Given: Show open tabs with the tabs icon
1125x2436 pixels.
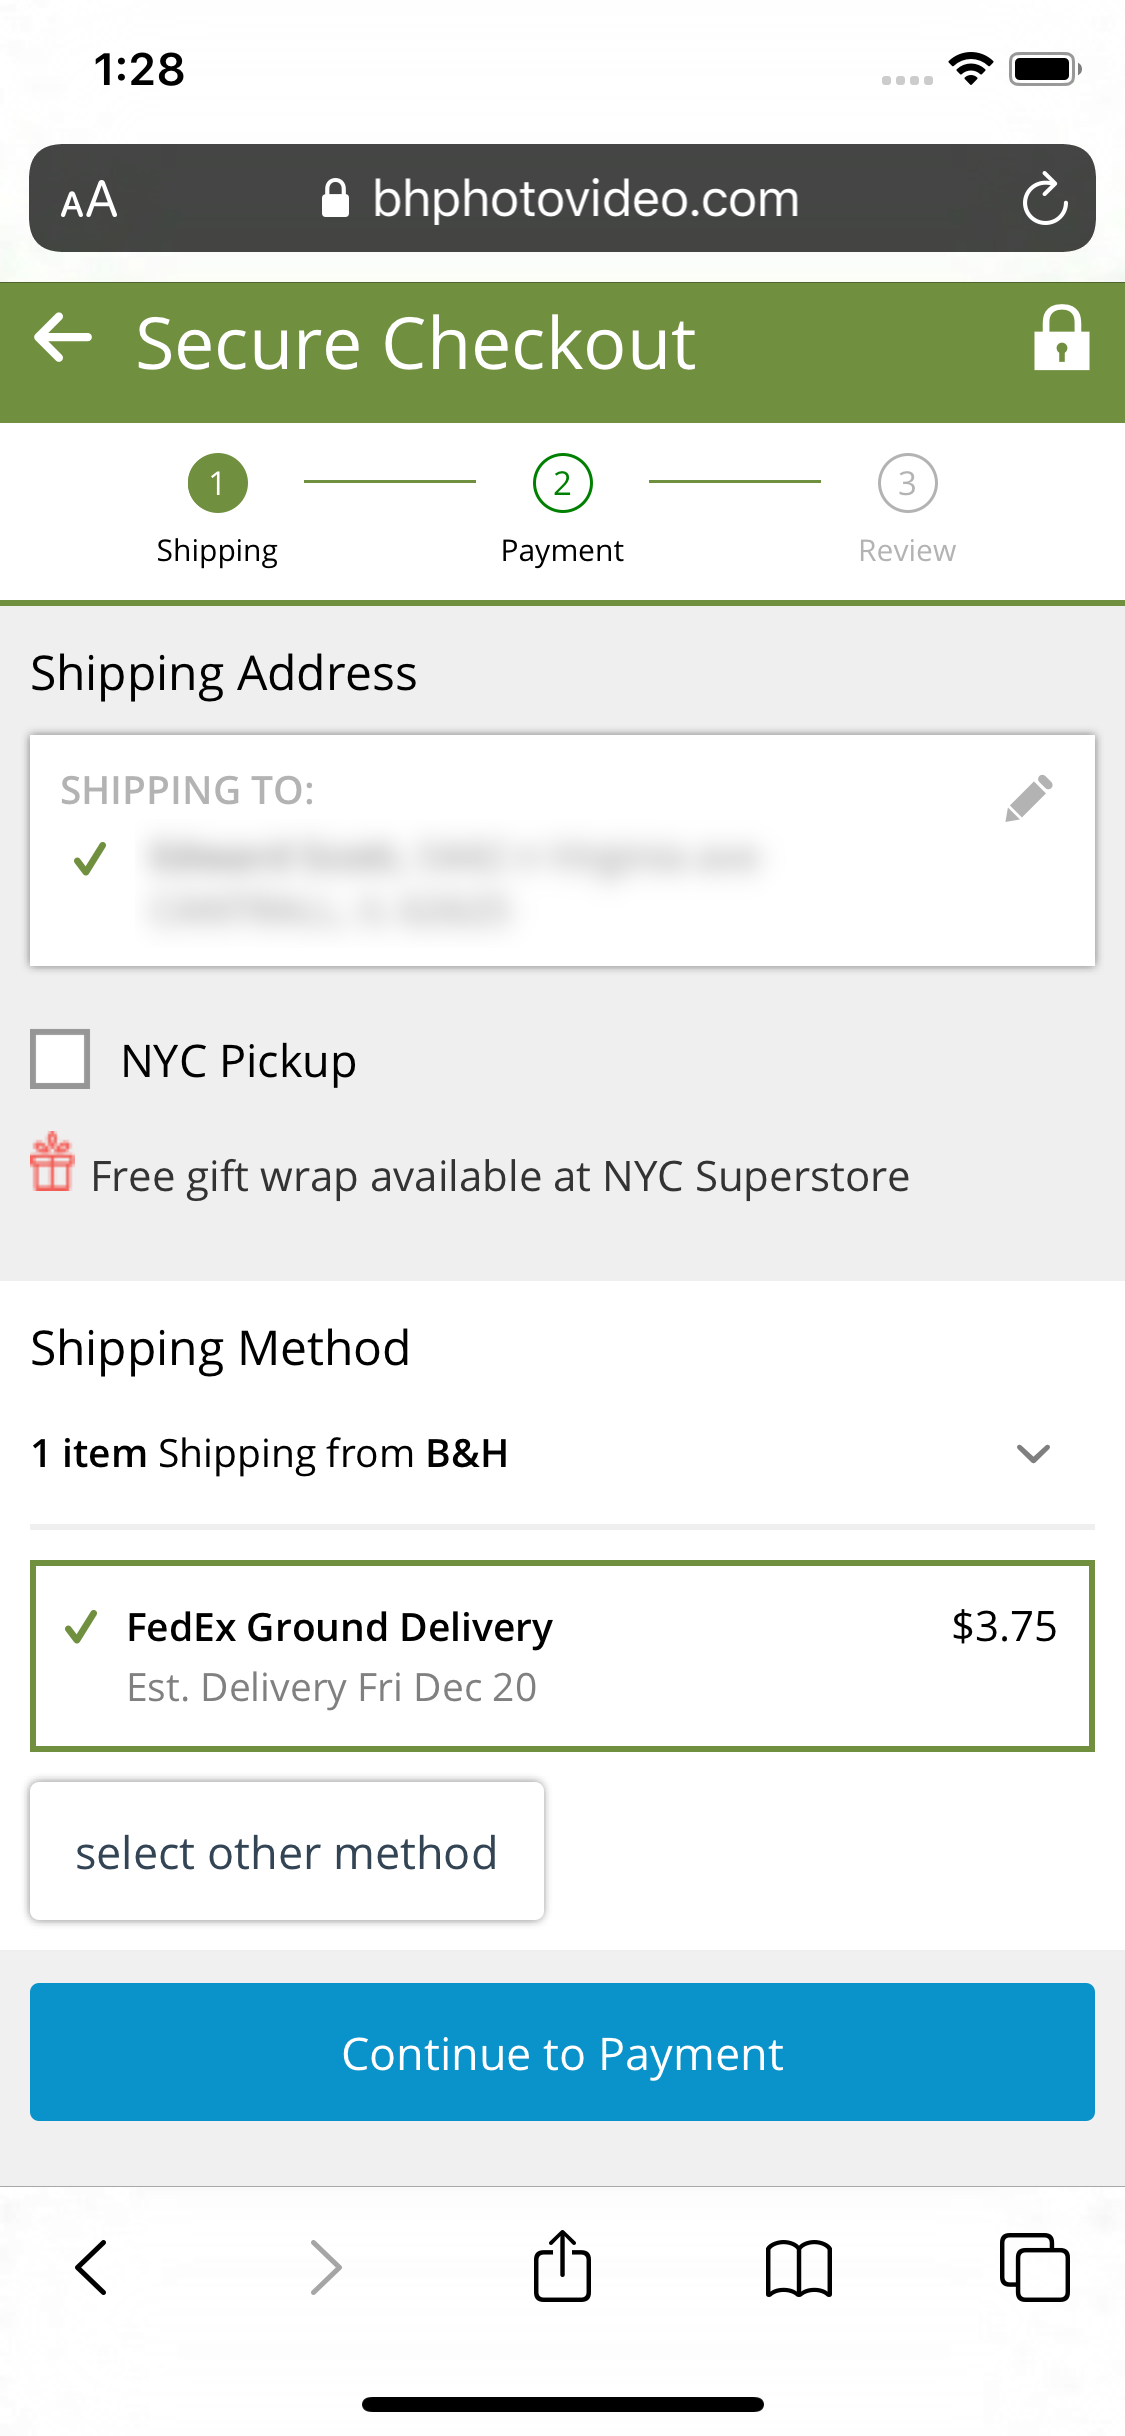Looking at the screenshot, I should coord(1035,2267).
